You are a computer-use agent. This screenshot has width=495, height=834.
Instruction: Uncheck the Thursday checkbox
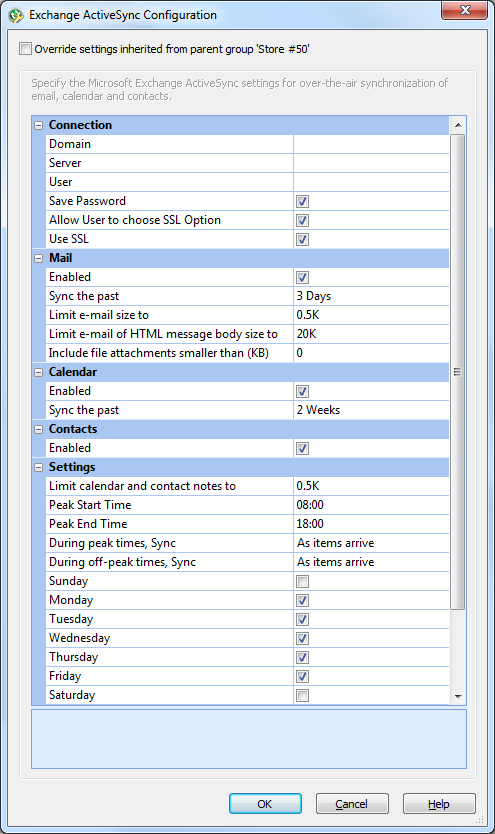pyautogui.click(x=303, y=657)
